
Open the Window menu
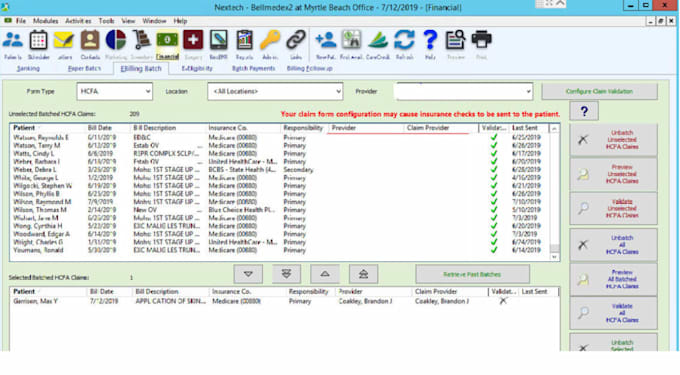click(x=154, y=21)
